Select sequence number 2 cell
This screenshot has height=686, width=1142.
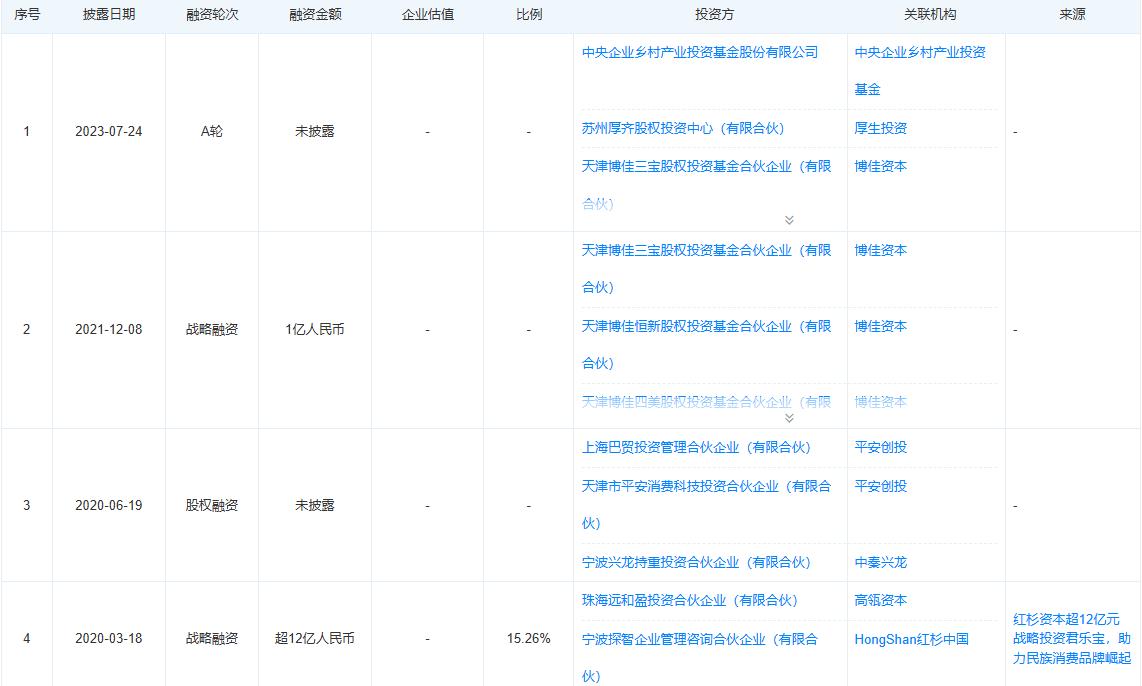coord(27,330)
